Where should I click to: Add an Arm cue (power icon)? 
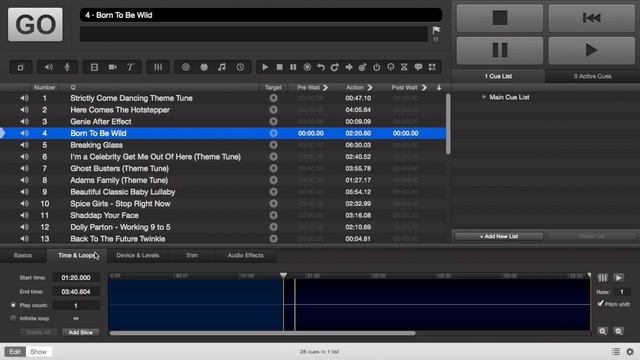376,67
